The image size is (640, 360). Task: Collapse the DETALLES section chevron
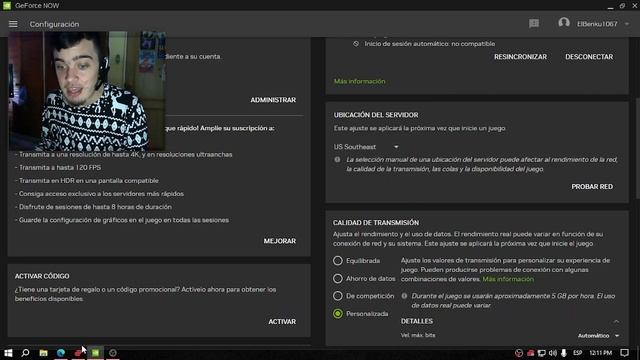[616, 321]
